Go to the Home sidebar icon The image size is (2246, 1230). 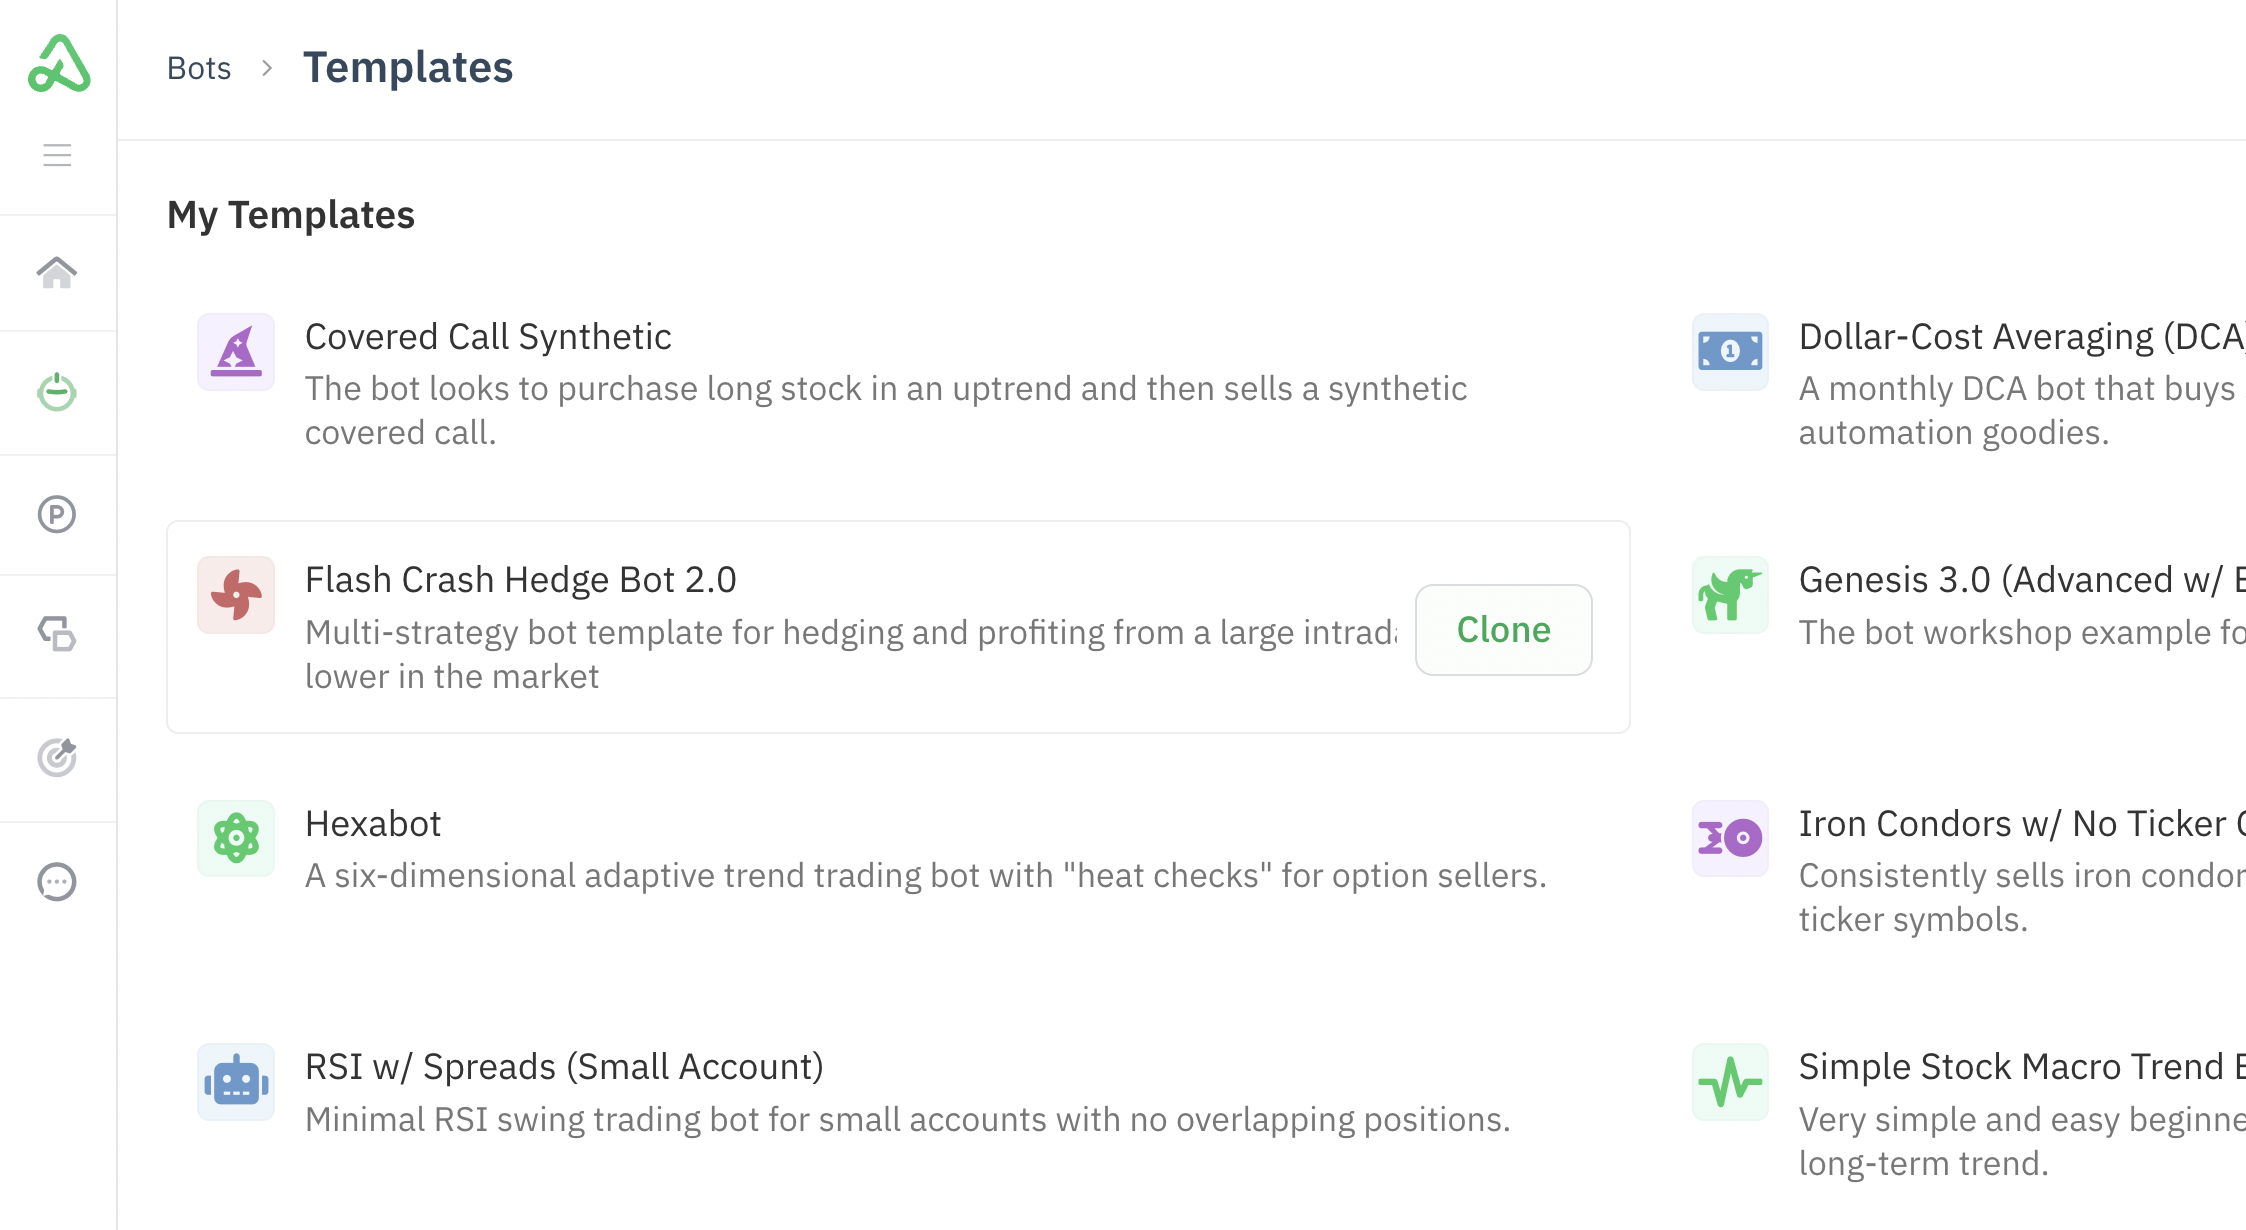coord(57,272)
